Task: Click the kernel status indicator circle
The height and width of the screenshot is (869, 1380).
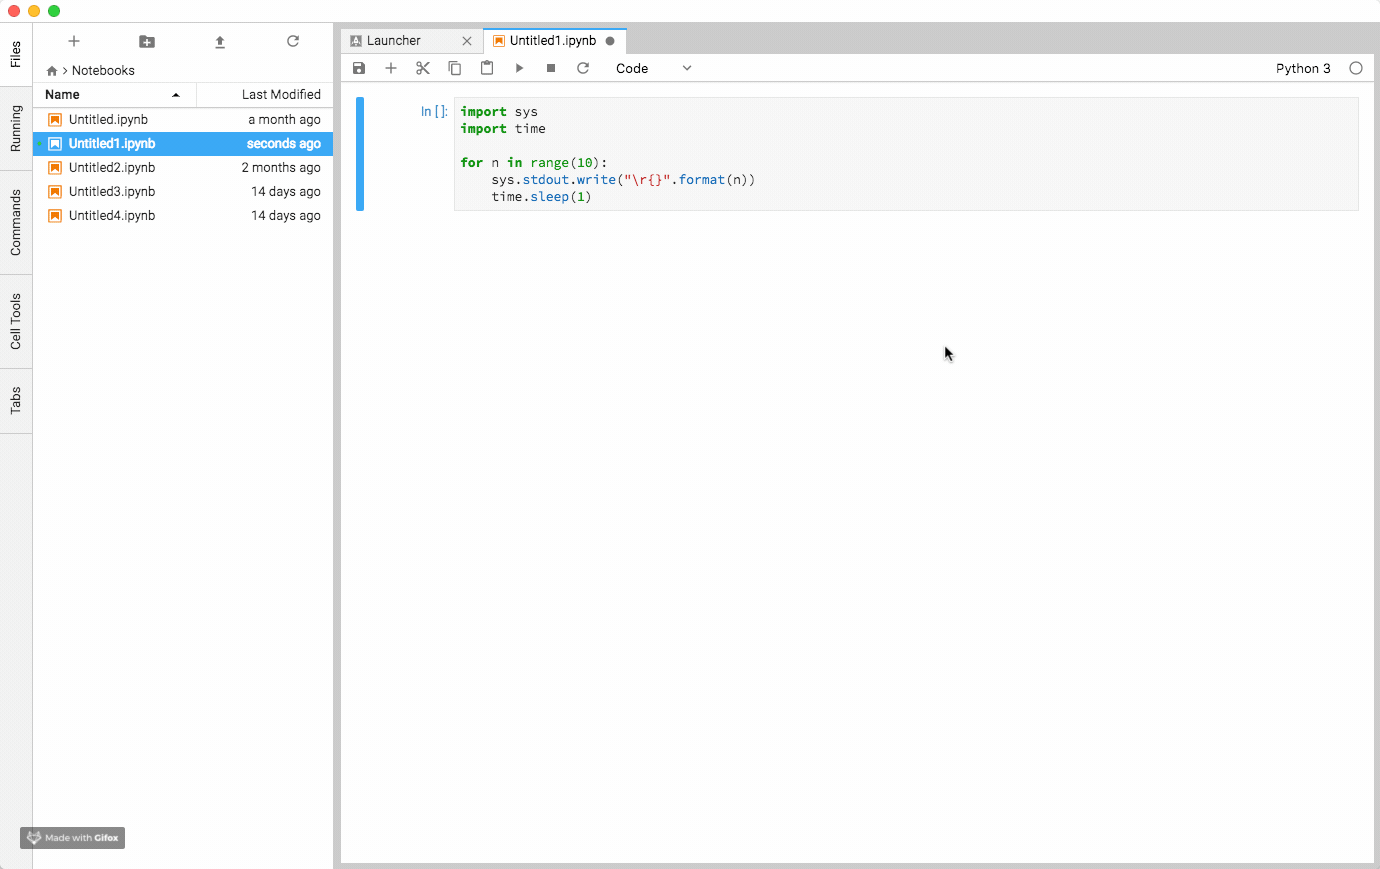Action: (x=1356, y=68)
